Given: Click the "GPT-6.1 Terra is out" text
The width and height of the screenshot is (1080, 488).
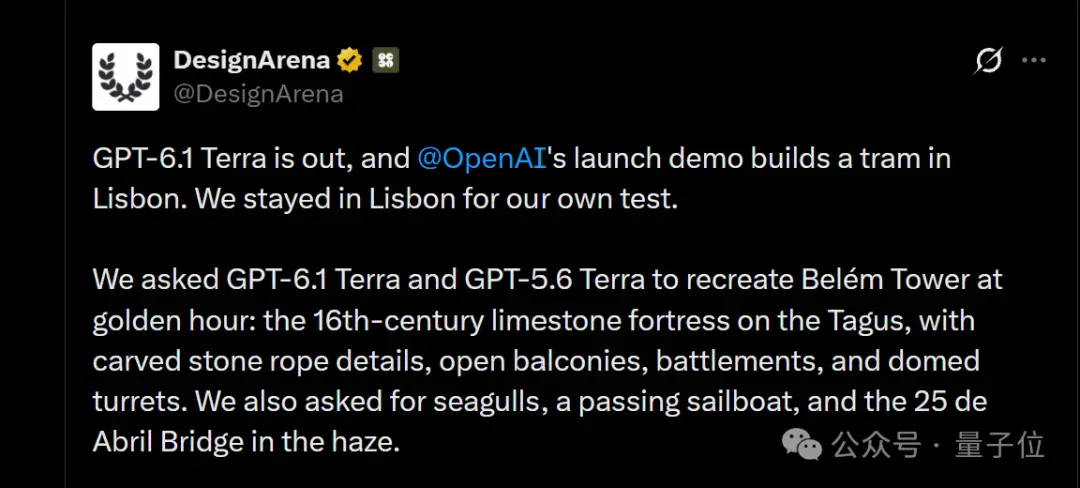Looking at the screenshot, I should (x=221, y=159).
